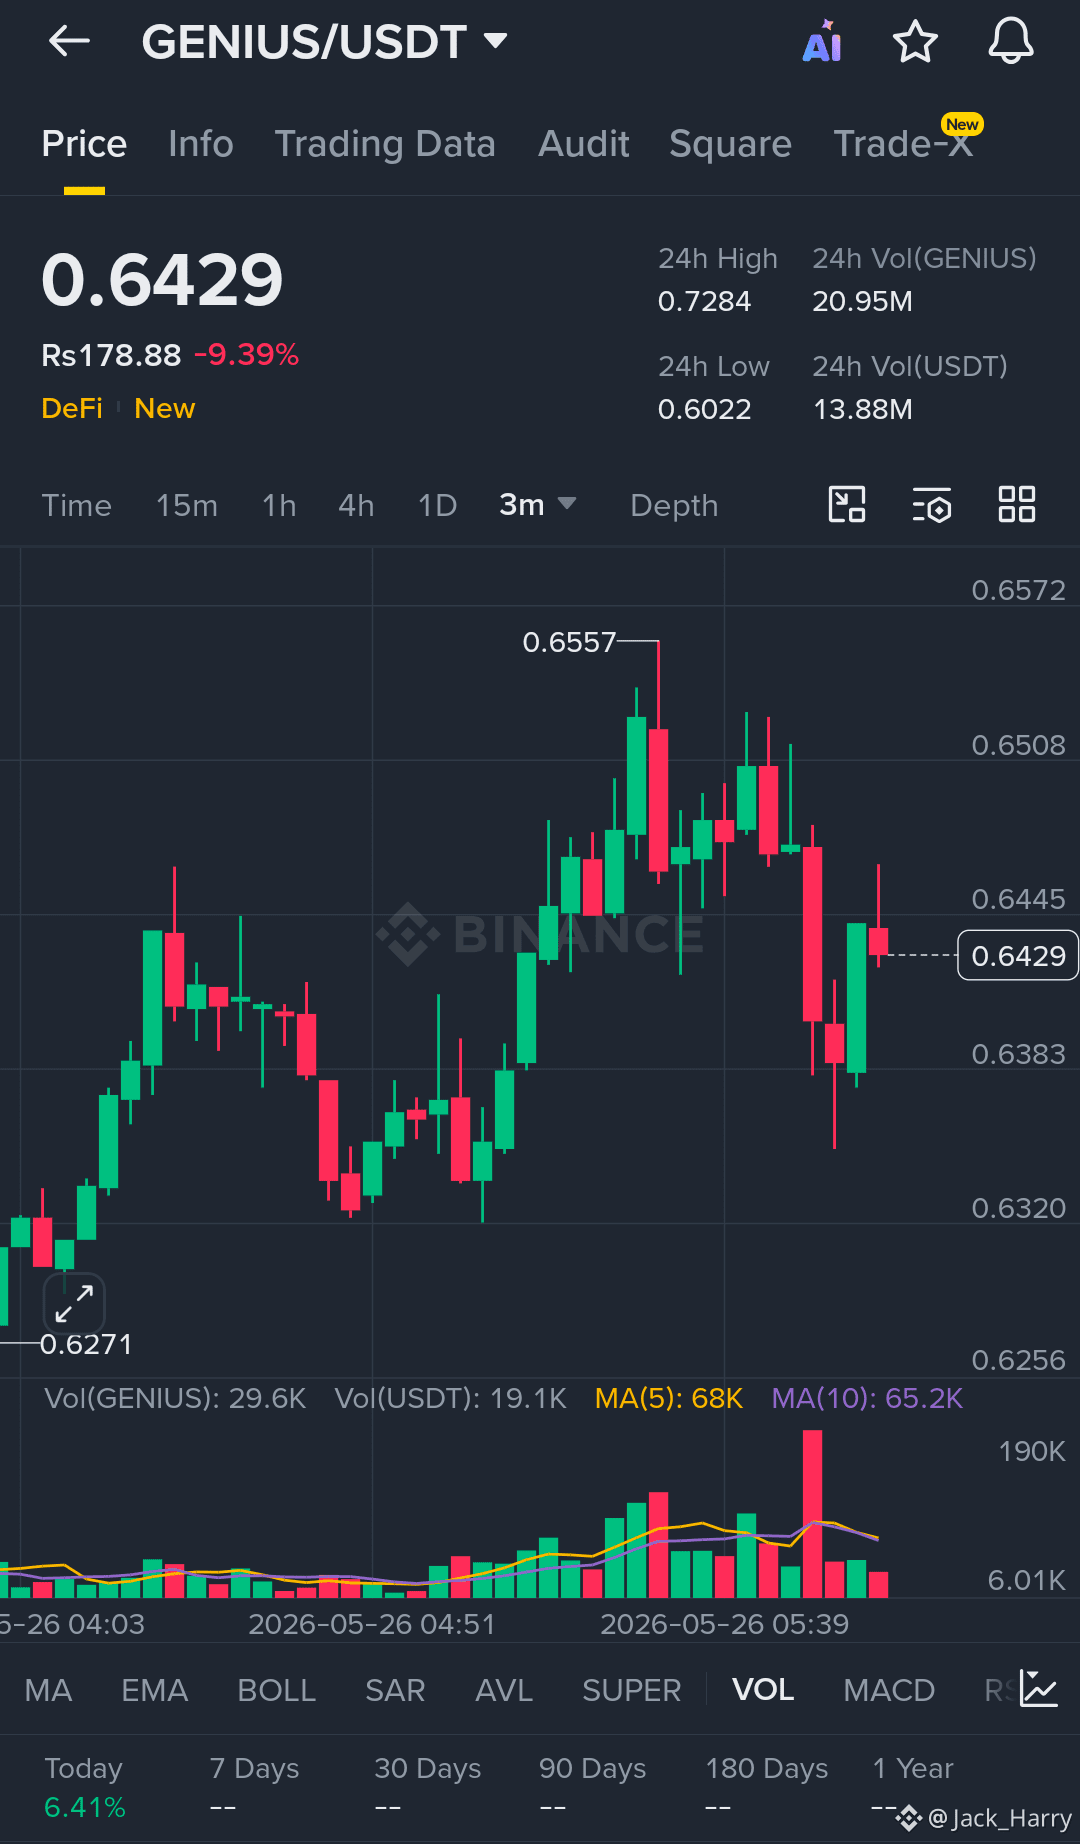This screenshot has height=1844, width=1080.
Task: Select the 1D chart interval
Action: [437, 505]
